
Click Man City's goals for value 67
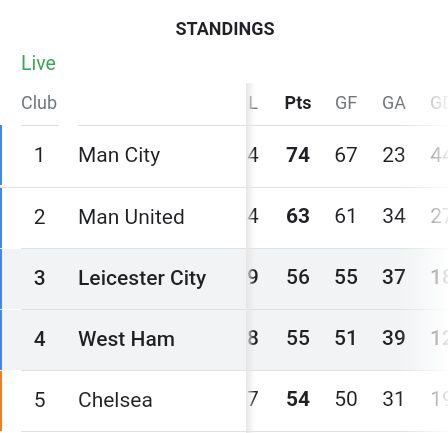pyautogui.click(x=346, y=155)
